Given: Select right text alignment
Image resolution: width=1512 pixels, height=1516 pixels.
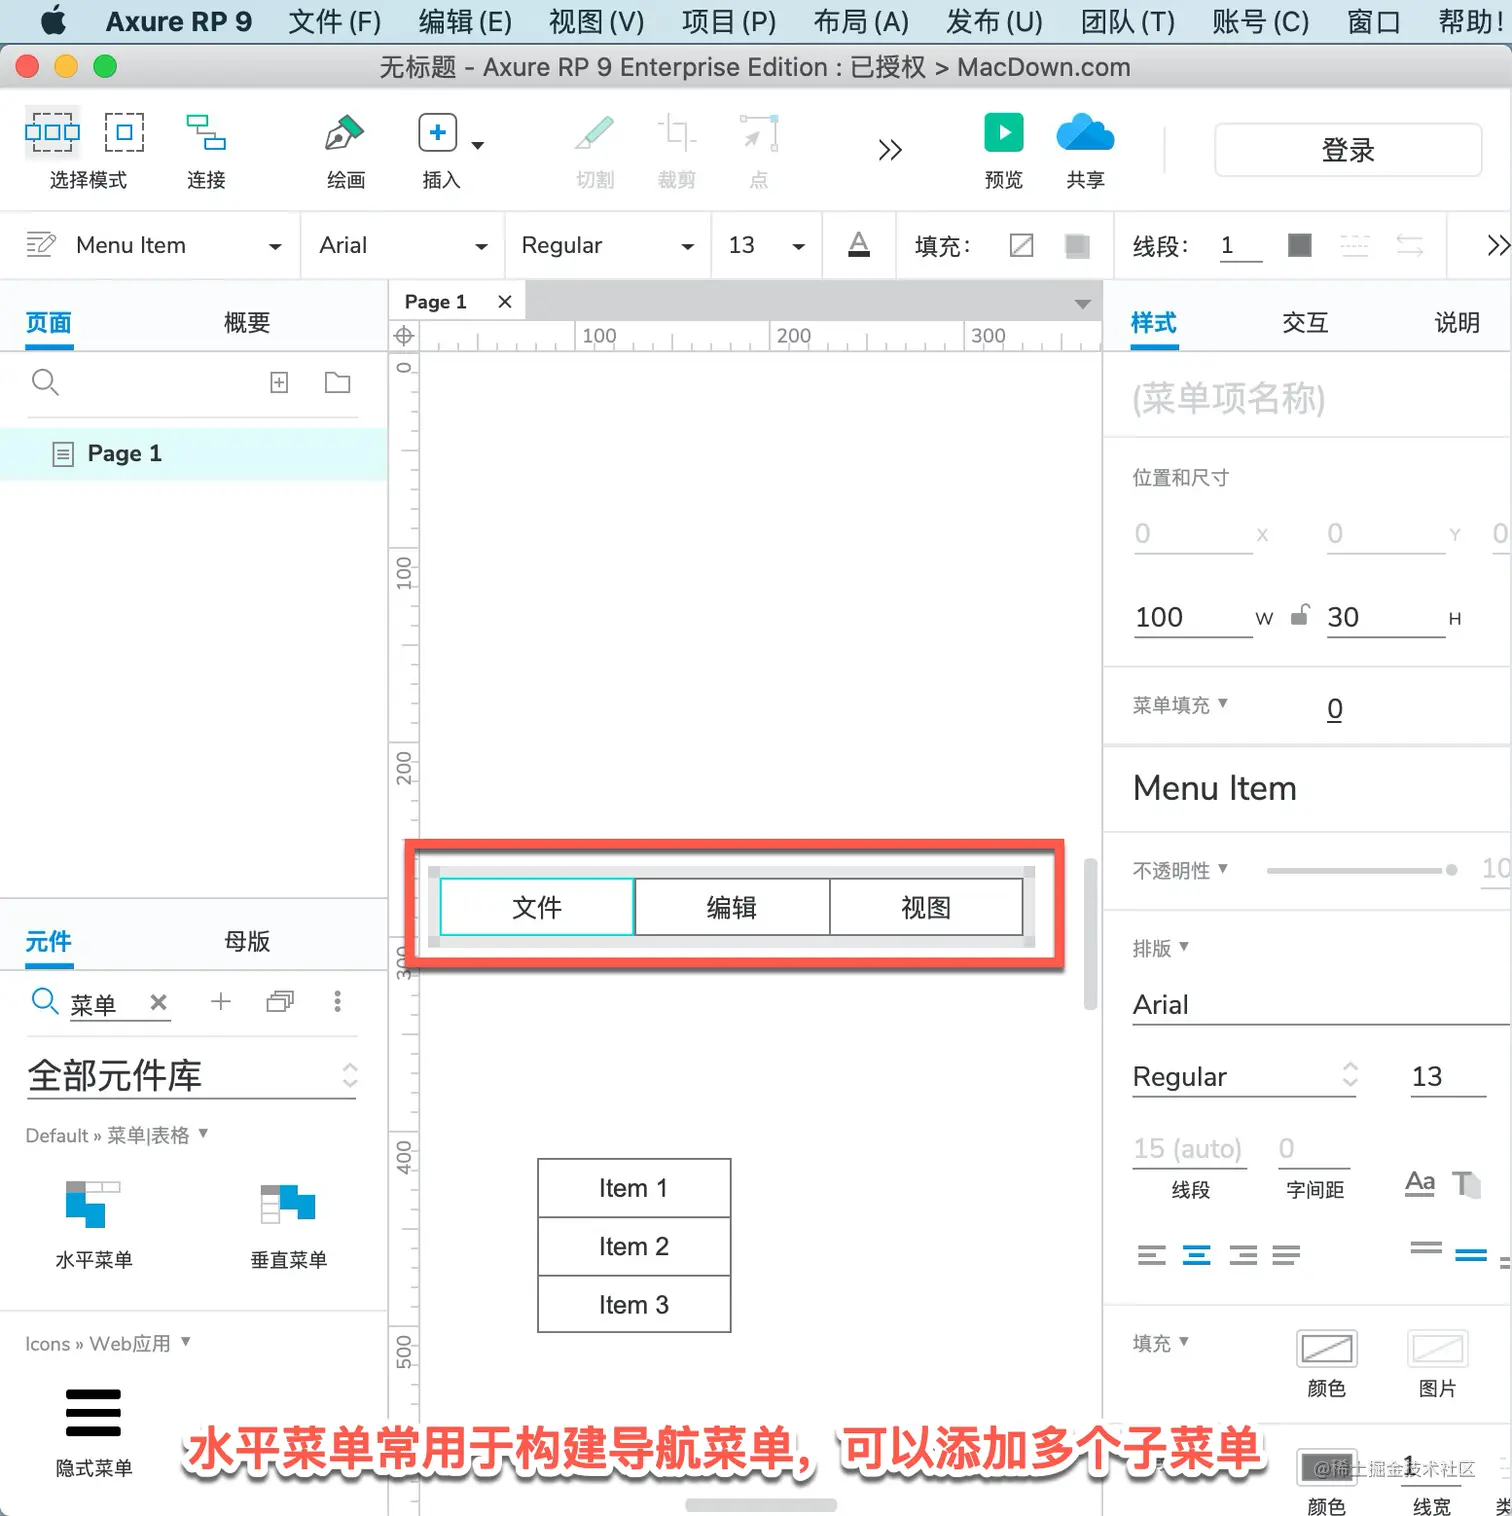Looking at the screenshot, I should (1243, 1255).
